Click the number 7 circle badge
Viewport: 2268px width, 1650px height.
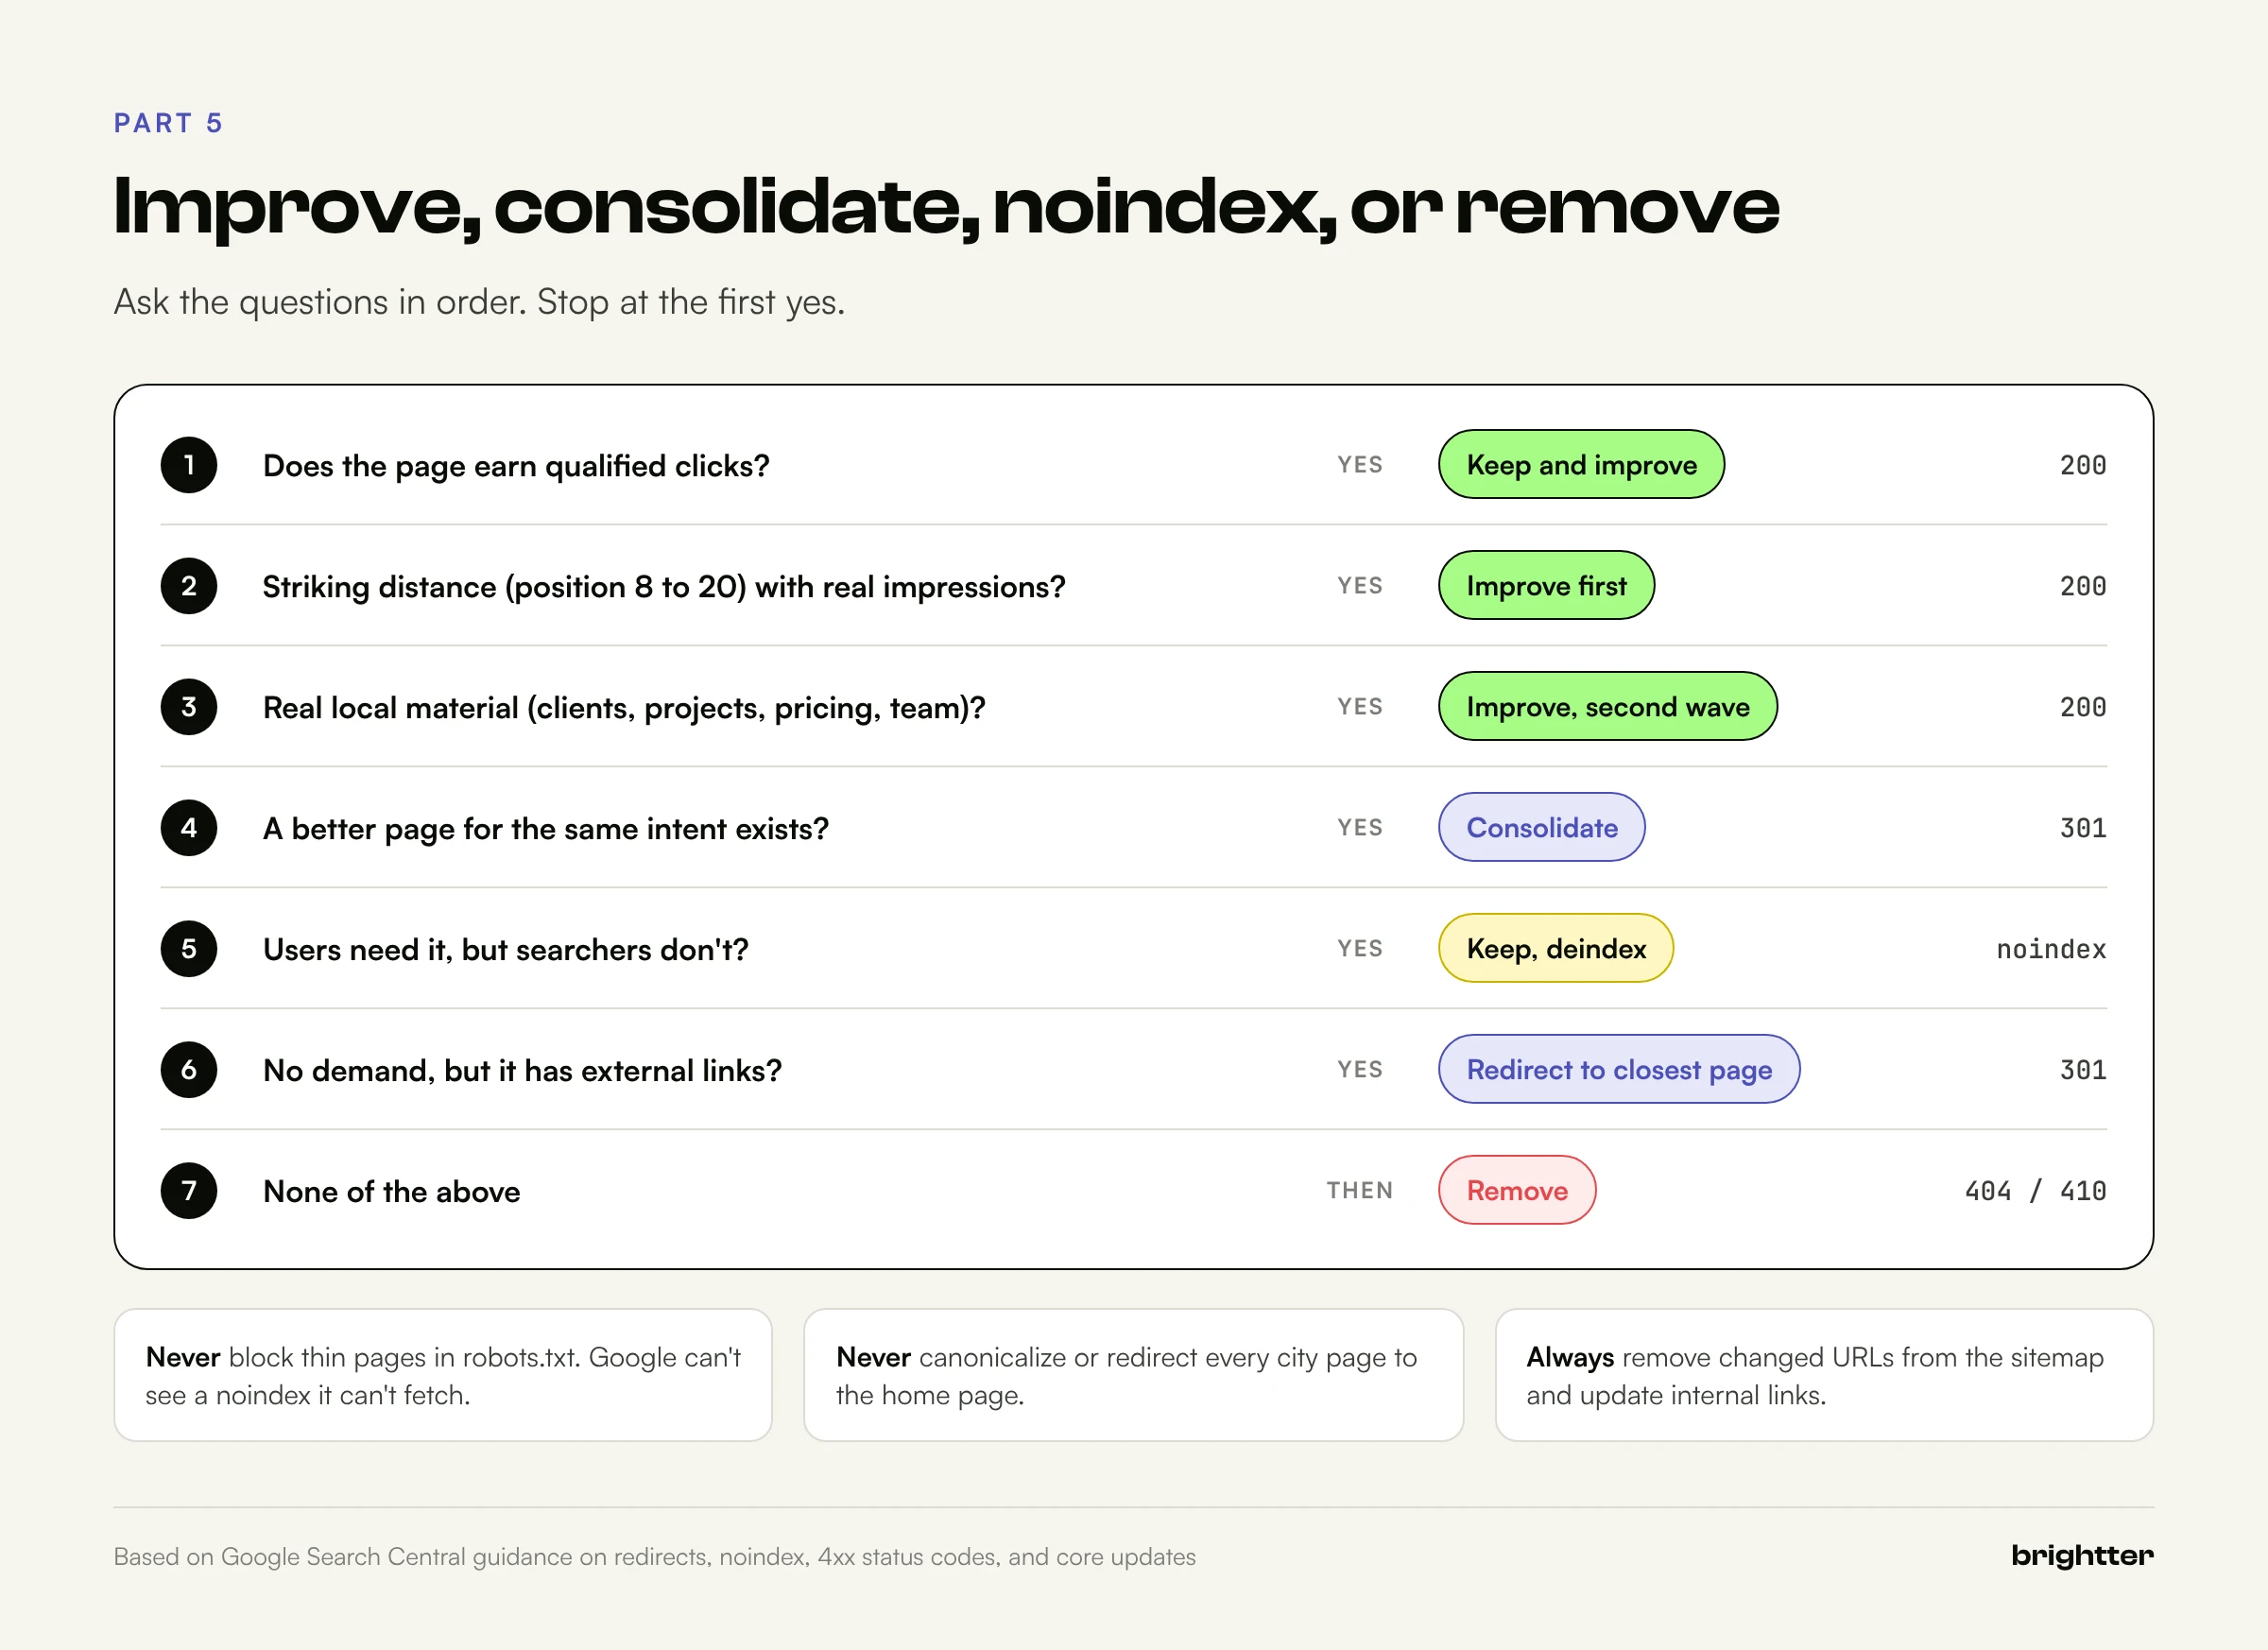[189, 1191]
